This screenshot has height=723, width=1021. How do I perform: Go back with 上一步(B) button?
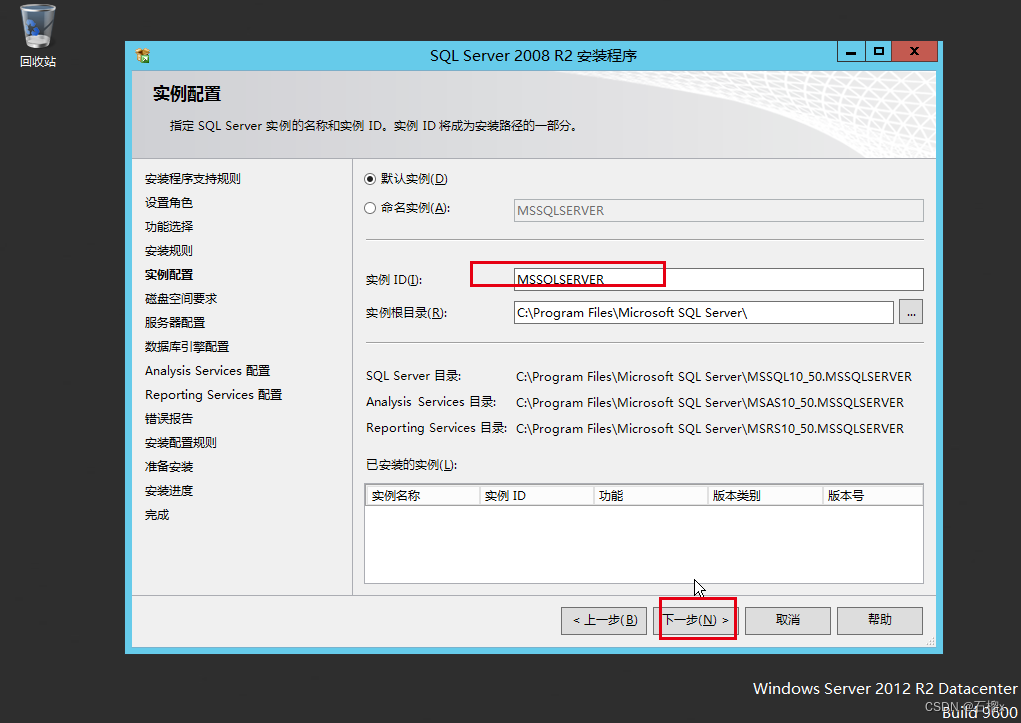point(604,620)
